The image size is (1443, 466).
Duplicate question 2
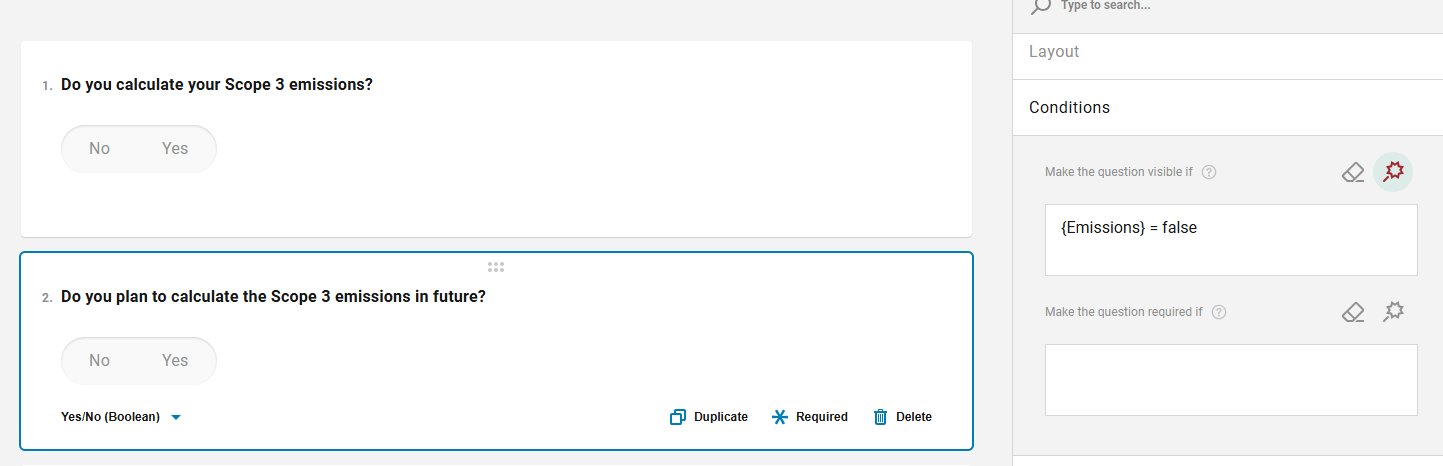point(709,417)
